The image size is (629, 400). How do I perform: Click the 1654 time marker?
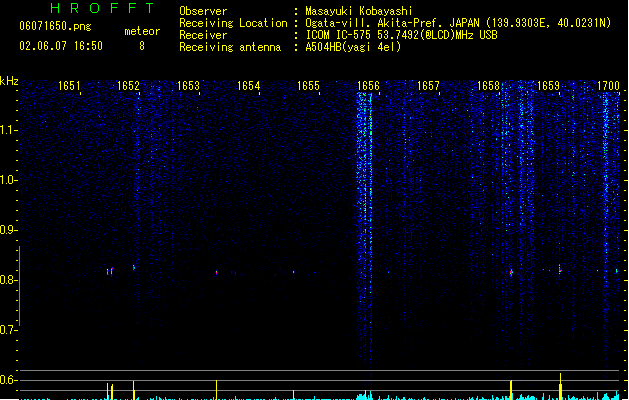point(248,86)
